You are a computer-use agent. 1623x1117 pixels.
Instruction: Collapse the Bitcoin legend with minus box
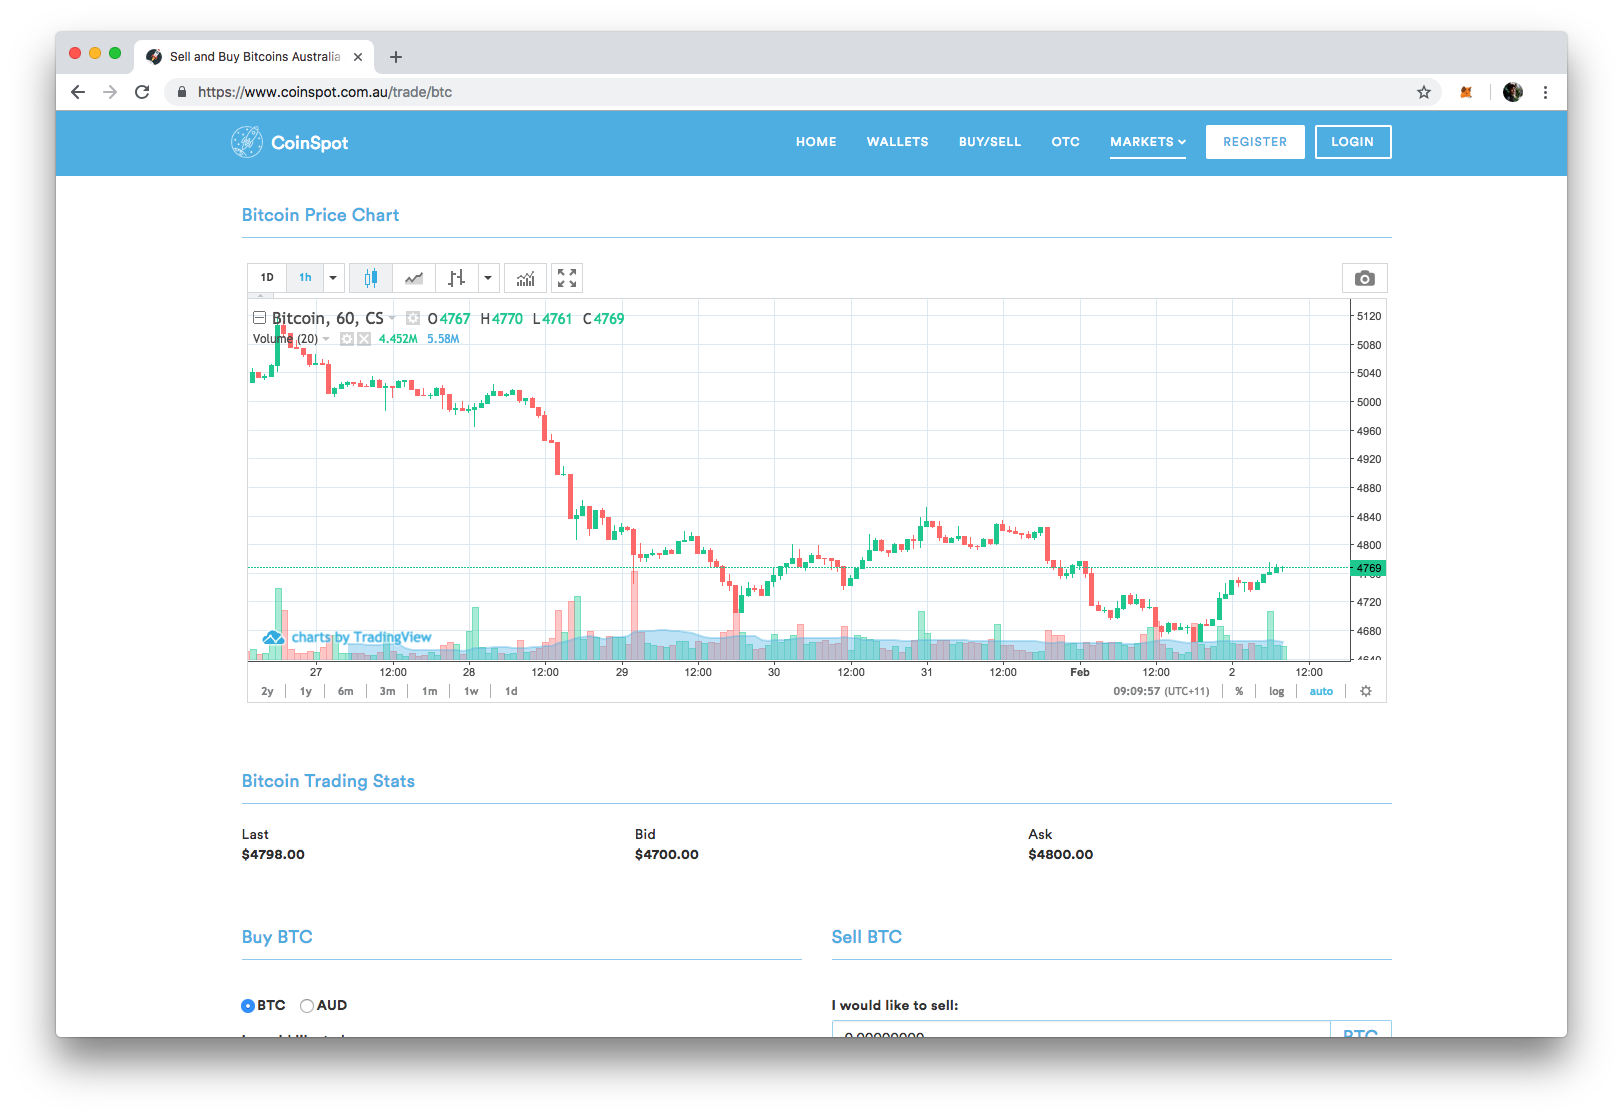259,318
